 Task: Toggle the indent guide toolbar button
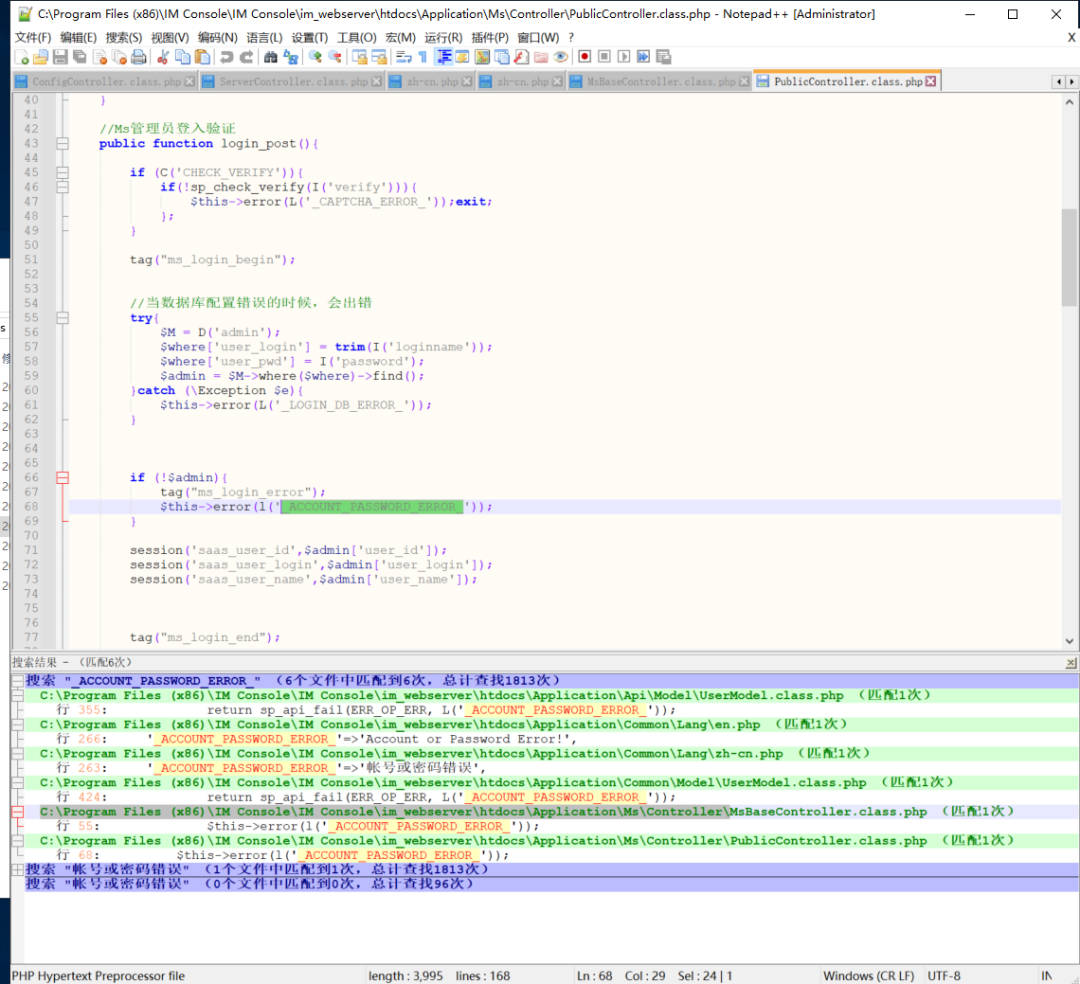click(444, 57)
